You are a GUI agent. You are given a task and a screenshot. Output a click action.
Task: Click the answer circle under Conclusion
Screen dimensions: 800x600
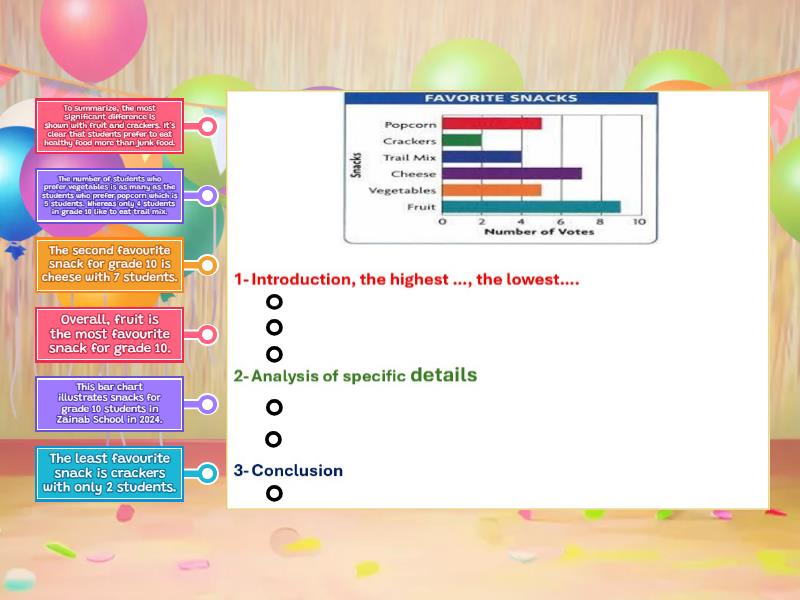(x=274, y=493)
